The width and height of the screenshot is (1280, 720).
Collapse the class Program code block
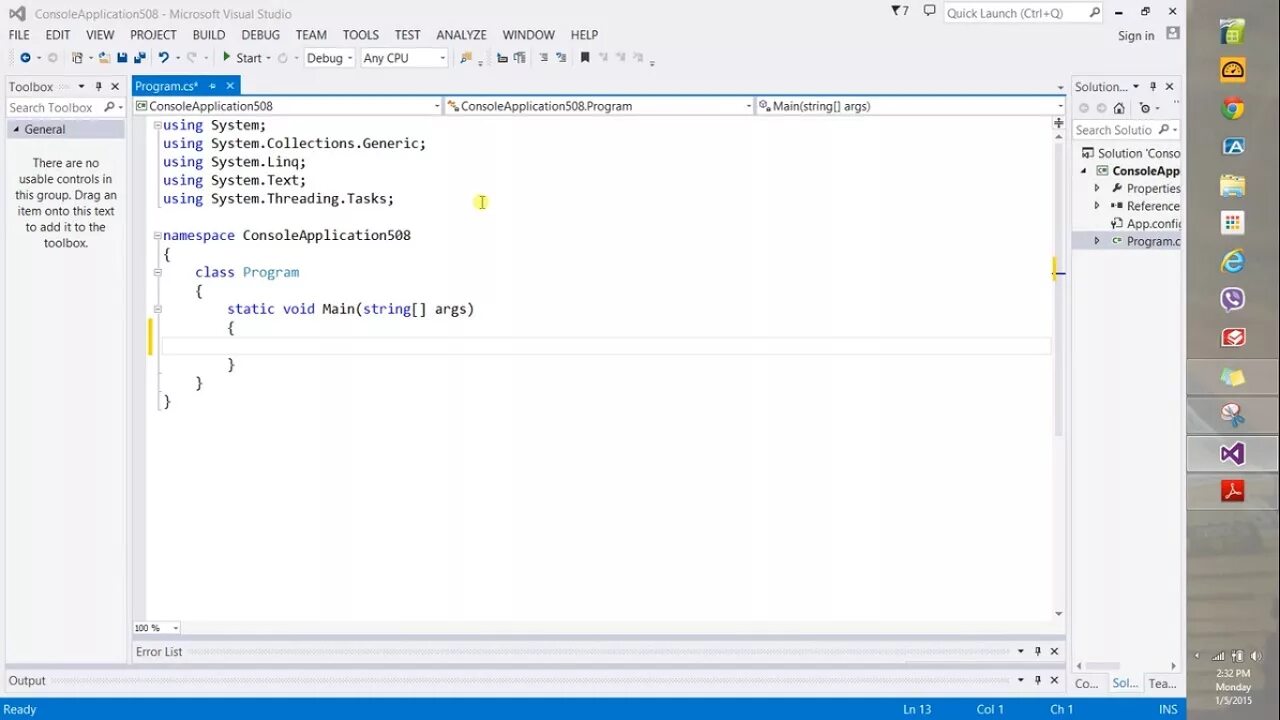[157, 272]
